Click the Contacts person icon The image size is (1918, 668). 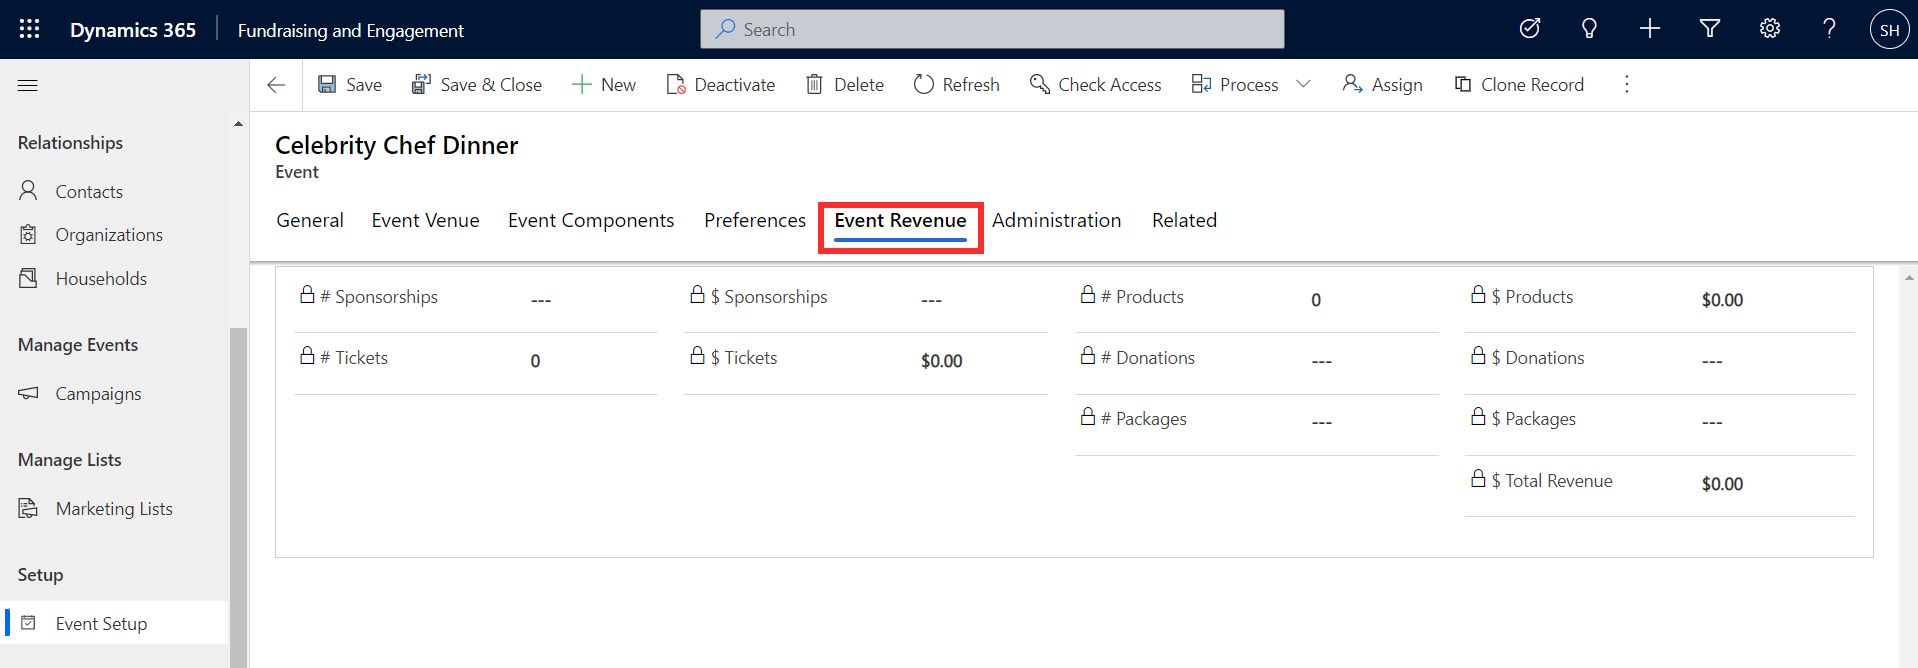point(28,190)
